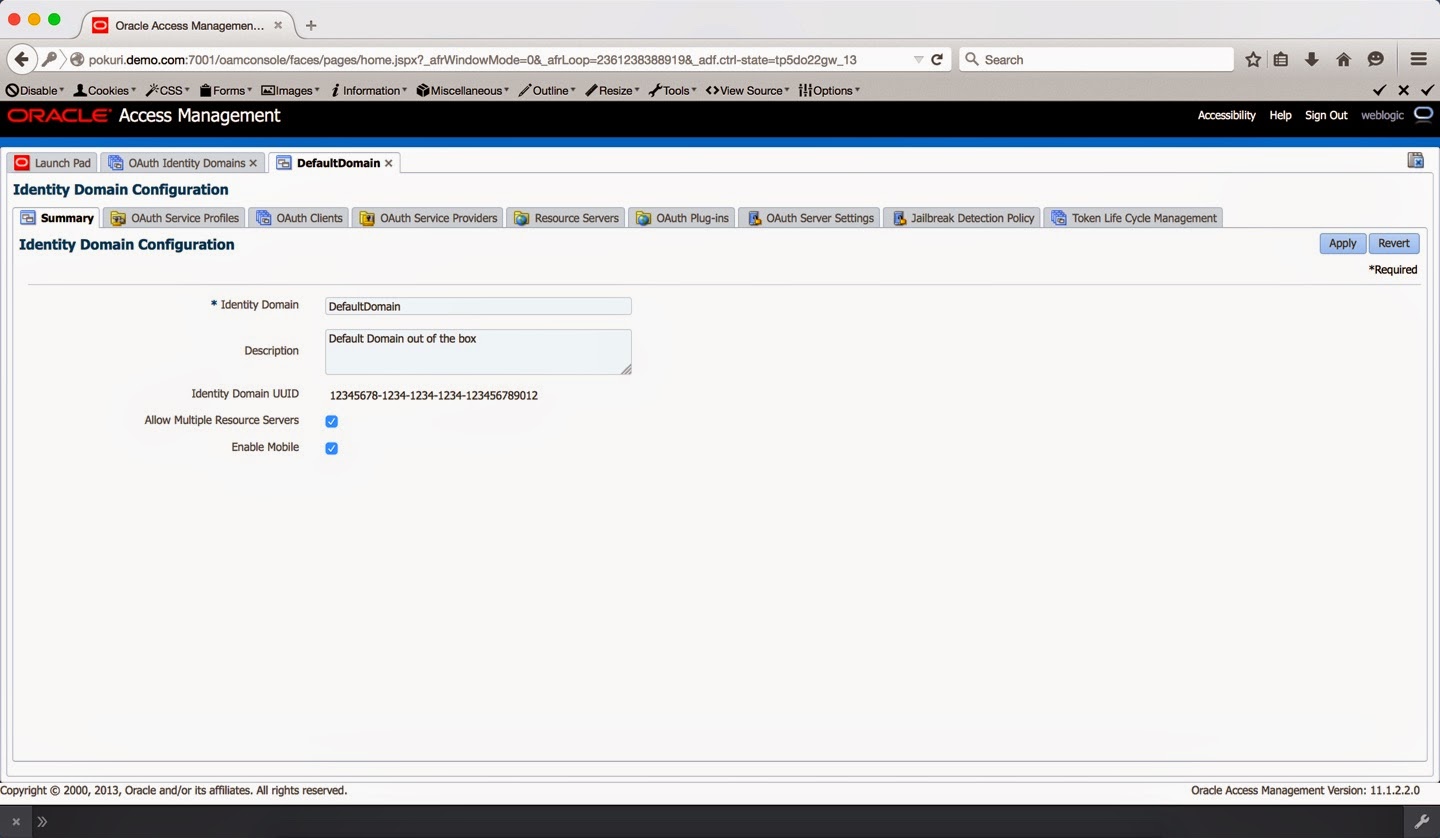
Task: Click the Sign Out link
Action: pyautogui.click(x=1326, y=115)
